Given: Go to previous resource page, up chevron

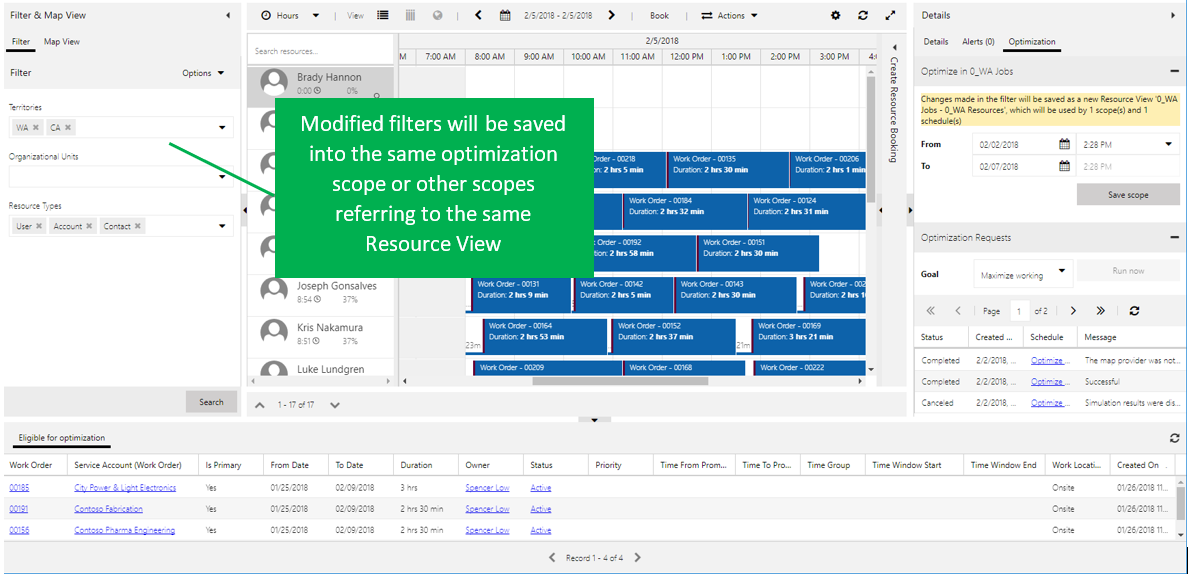Looking at the screenshot, I should [260, 405].
